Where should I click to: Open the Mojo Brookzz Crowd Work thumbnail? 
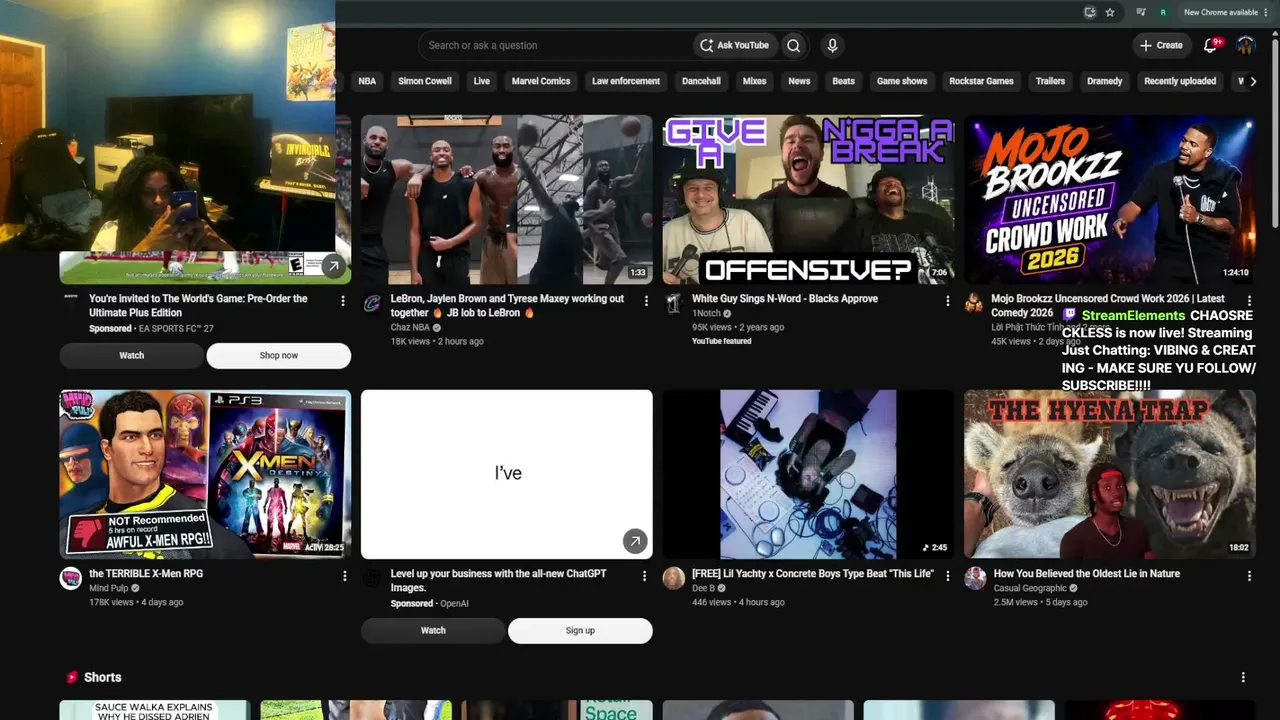click(x=1110, y=199)
